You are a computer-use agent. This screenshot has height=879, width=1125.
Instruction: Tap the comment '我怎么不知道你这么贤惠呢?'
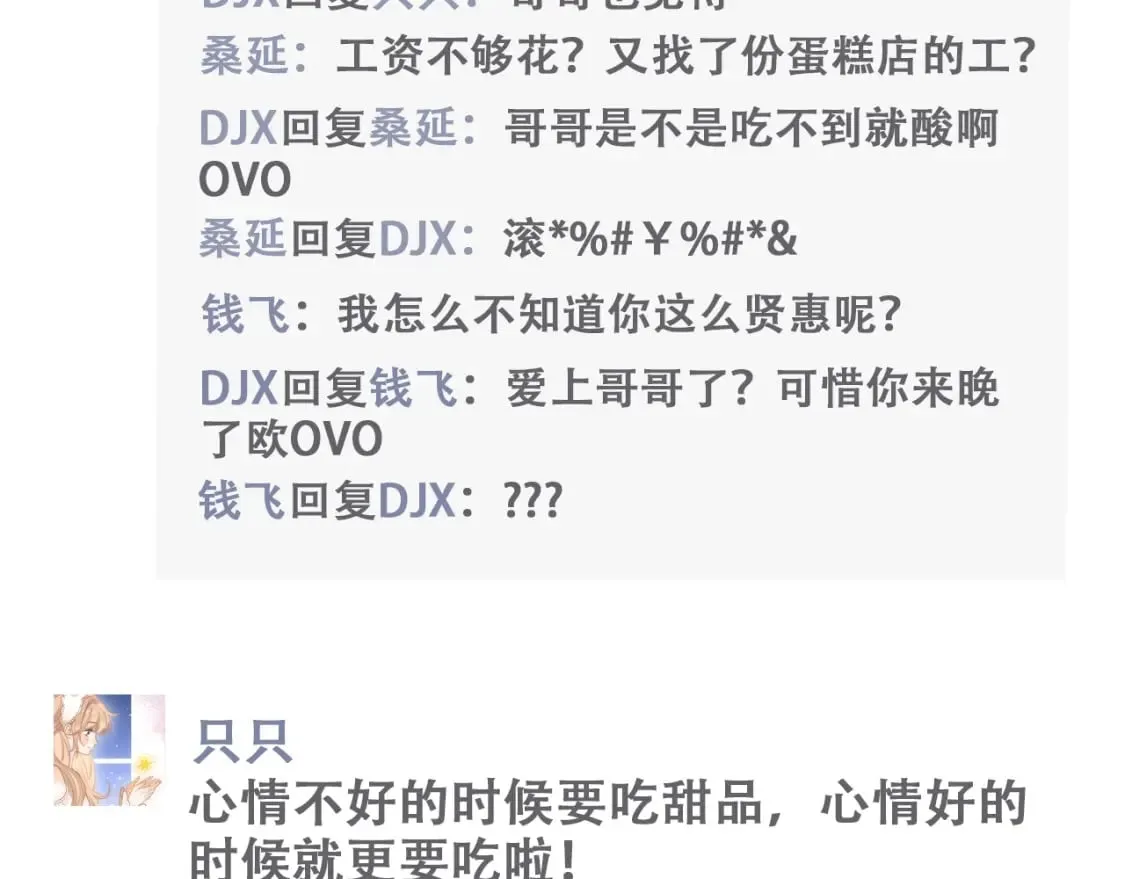pos(619,314)
